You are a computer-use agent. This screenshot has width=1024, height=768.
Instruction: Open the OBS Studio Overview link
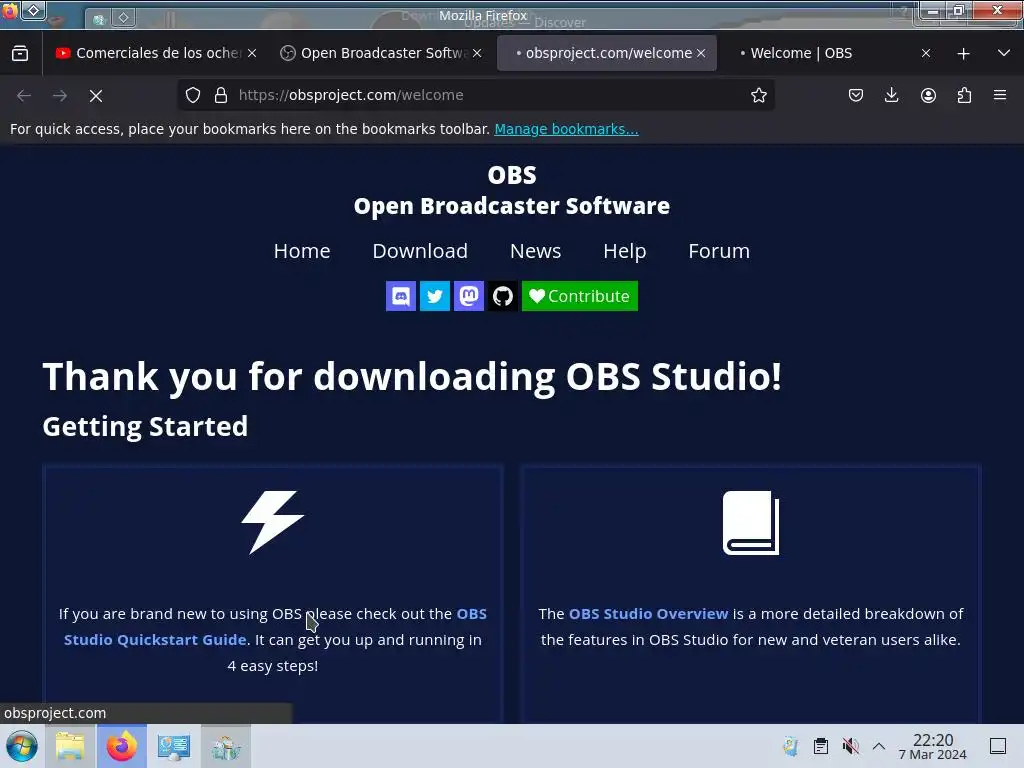648,614
